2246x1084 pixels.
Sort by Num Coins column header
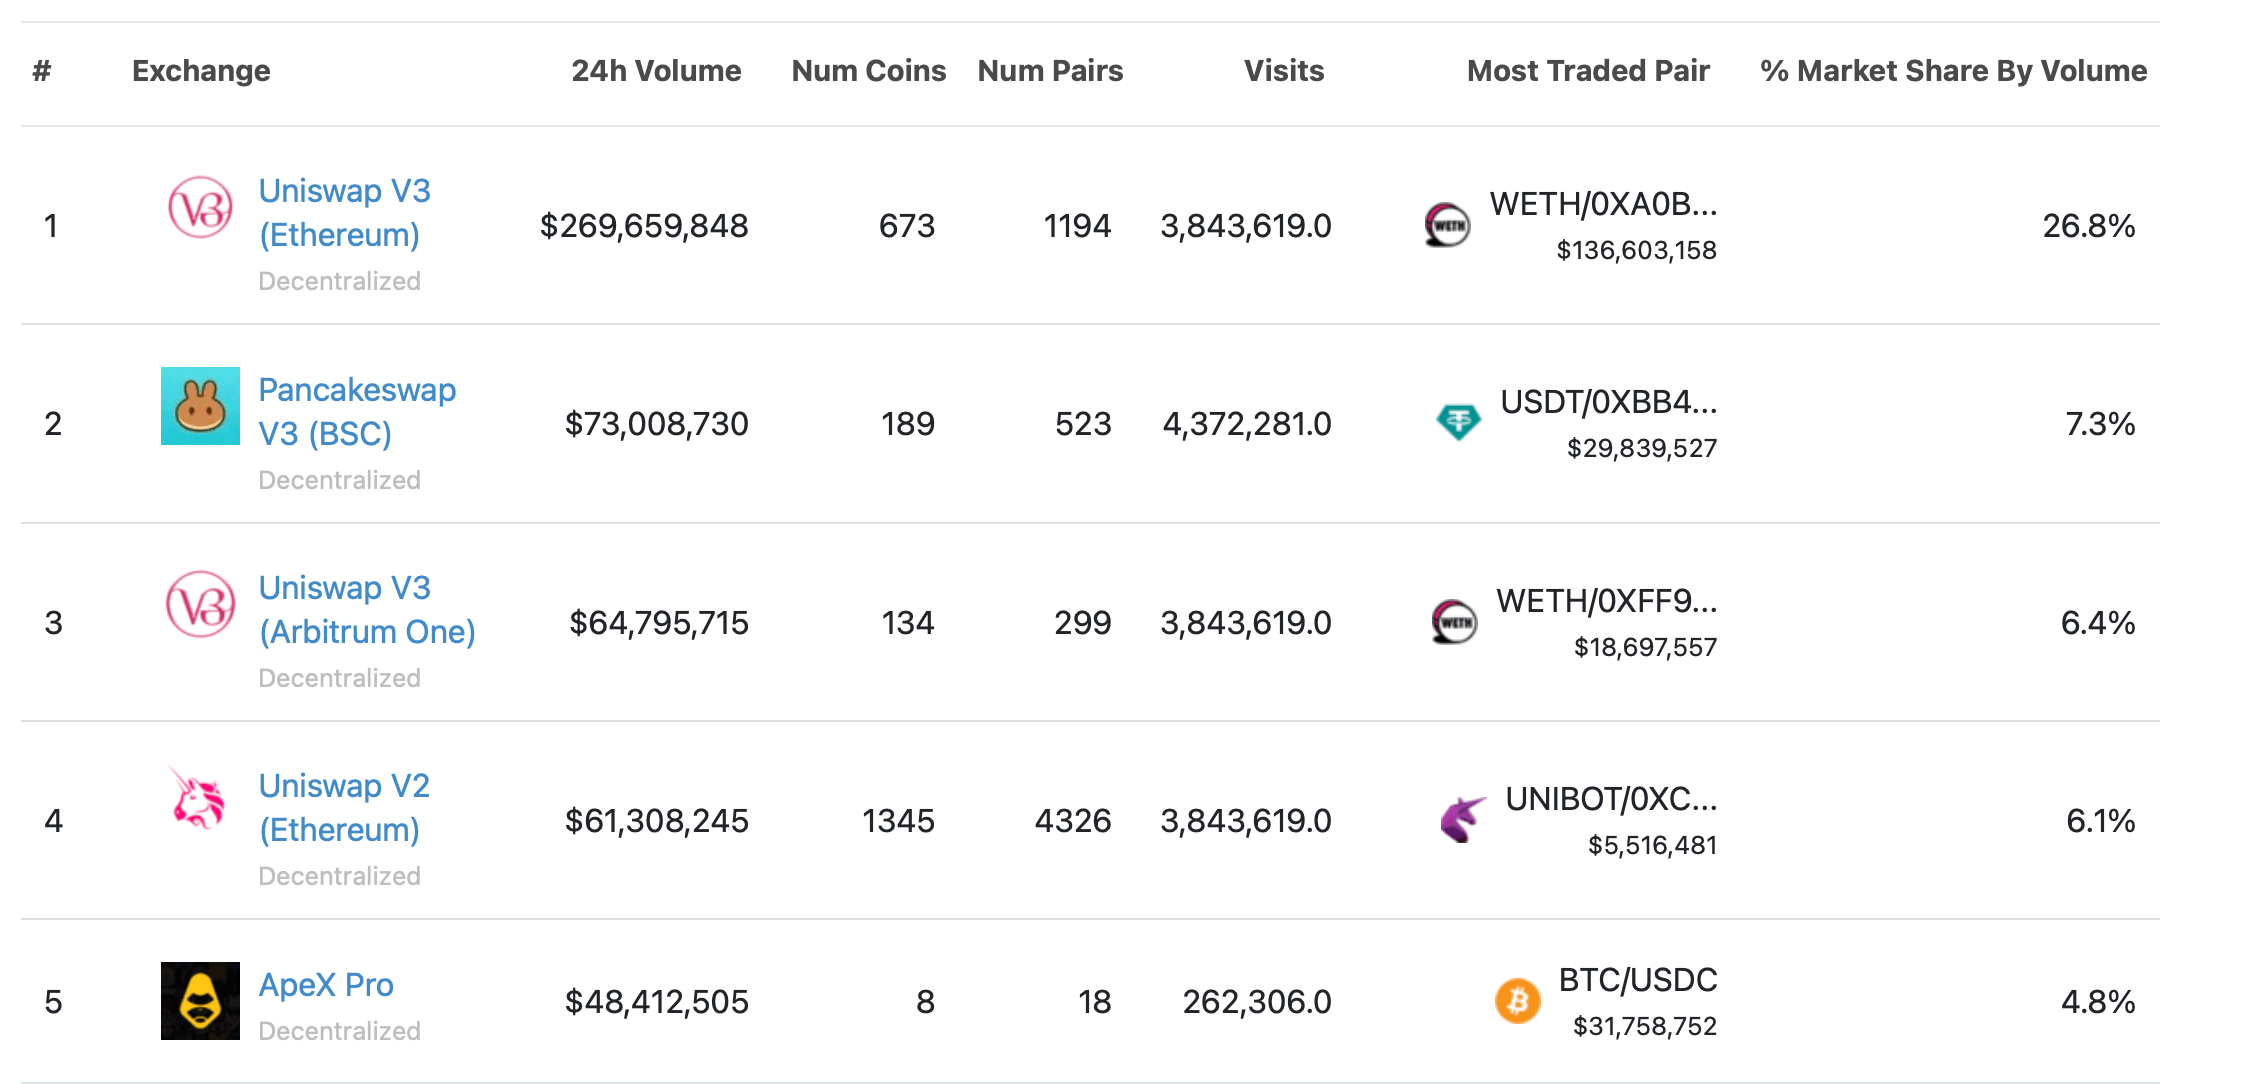pos(868,71)
